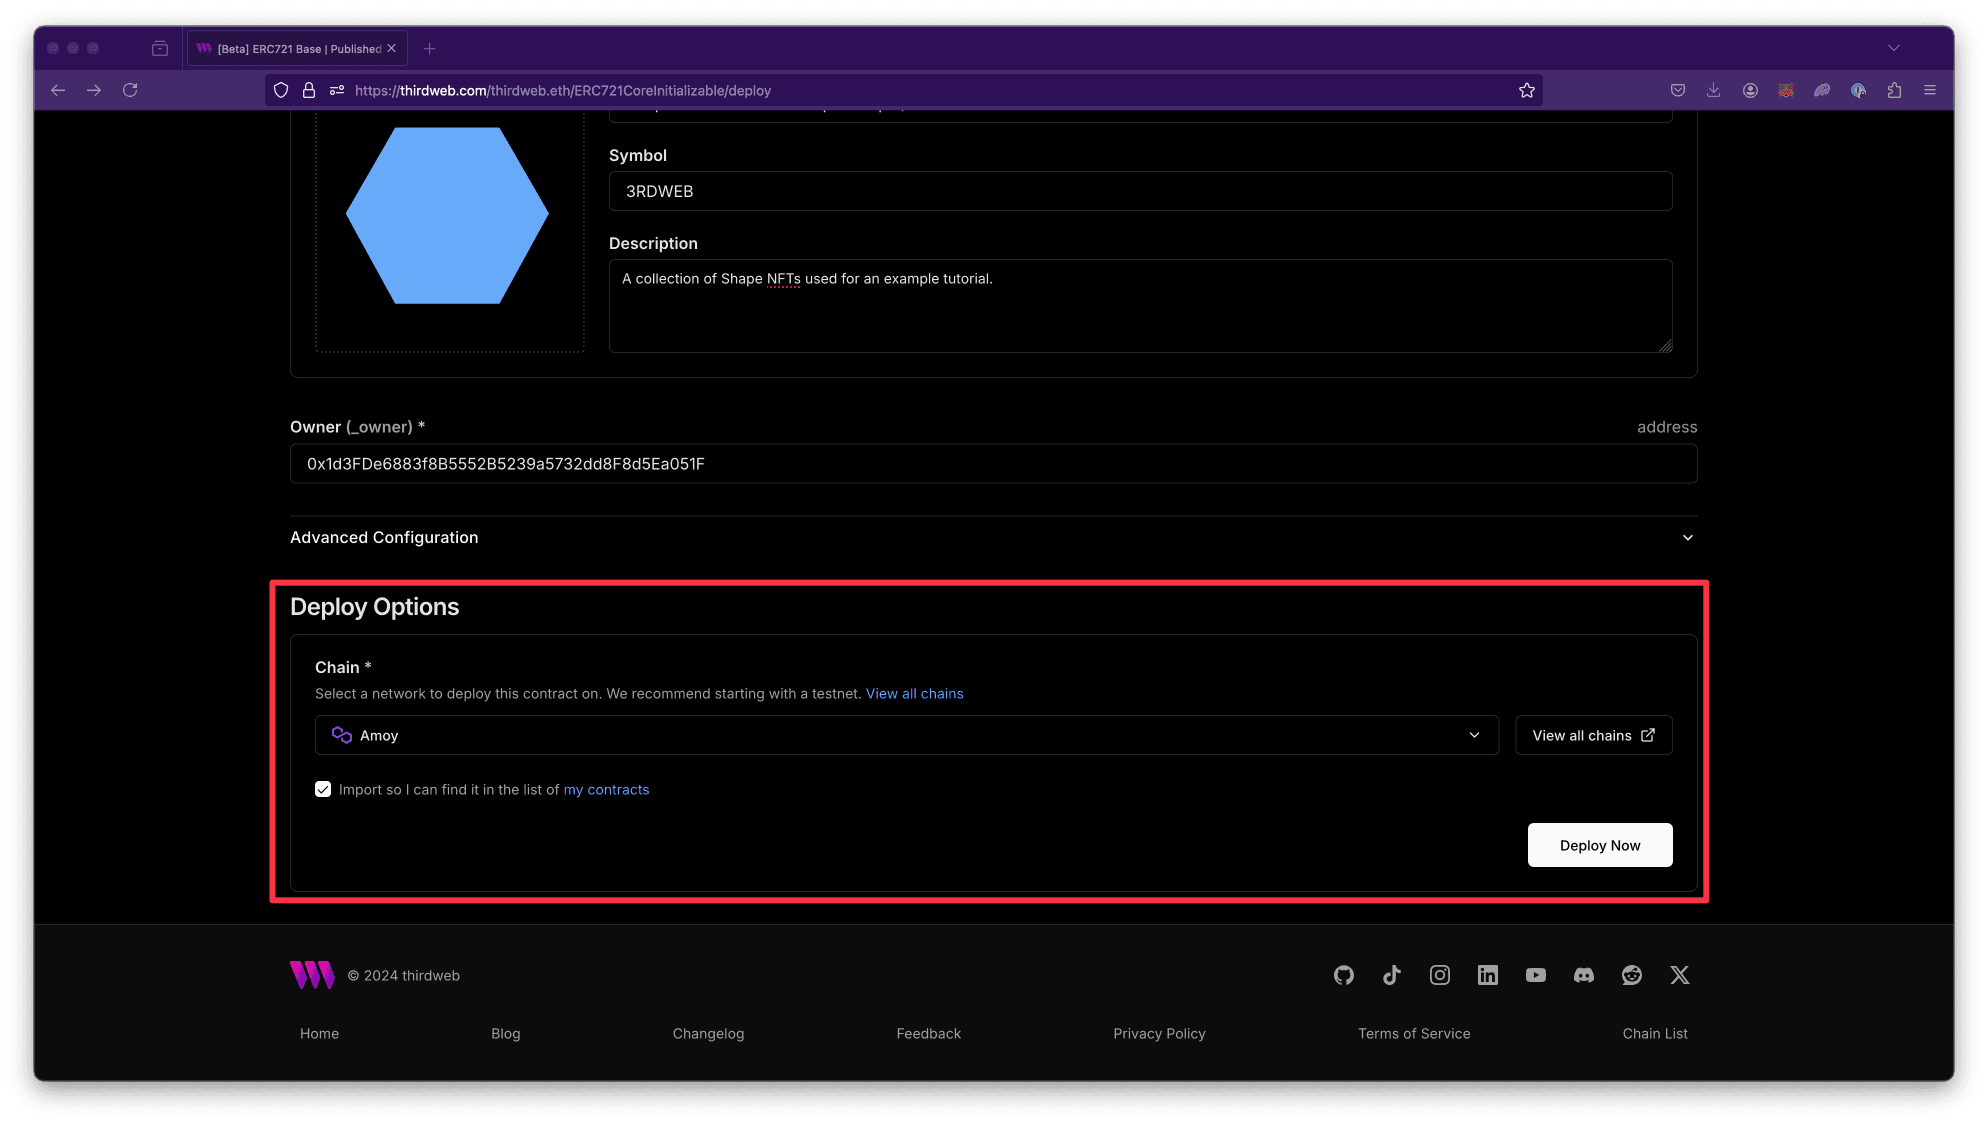
Task: Join the Discord via the footer icon
Action: [1583, 975]
